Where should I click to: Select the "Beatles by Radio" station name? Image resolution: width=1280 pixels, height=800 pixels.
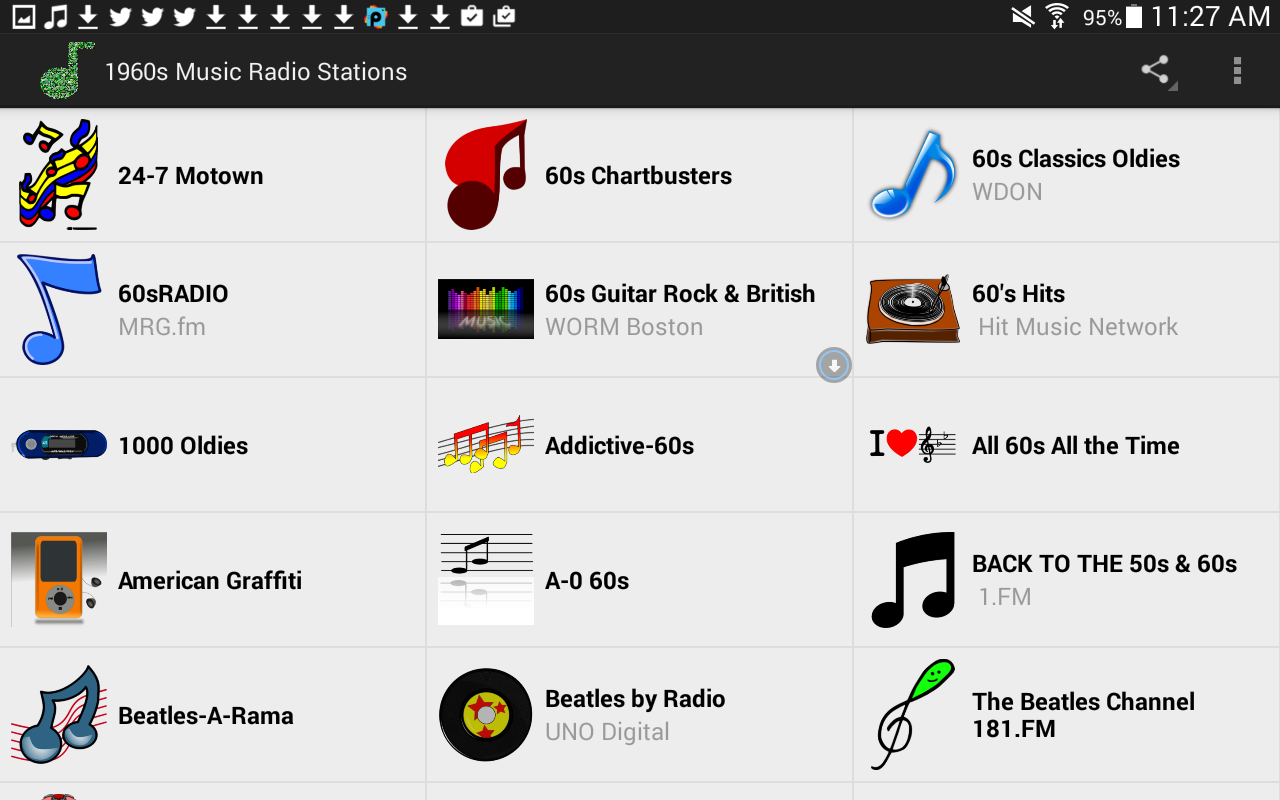(x=635, y=699)
